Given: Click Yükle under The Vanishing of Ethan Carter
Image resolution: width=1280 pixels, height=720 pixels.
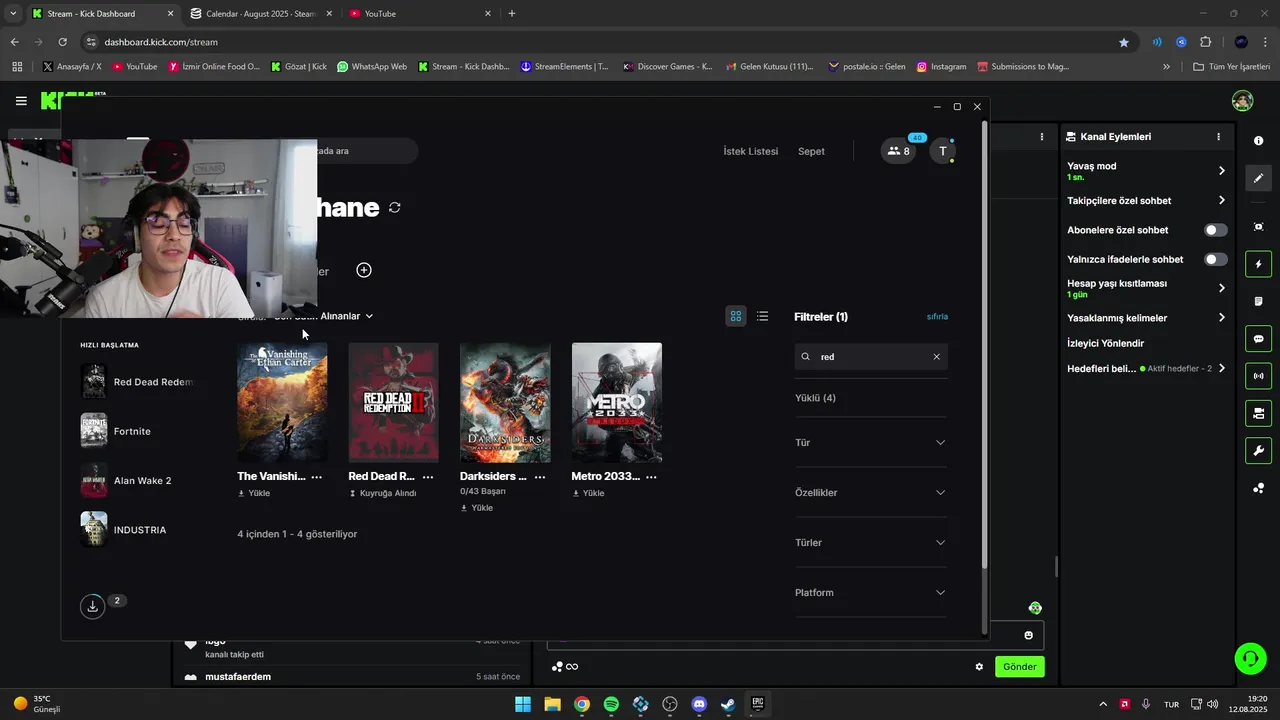Looking at the screenshot, I should click(254, 493).
